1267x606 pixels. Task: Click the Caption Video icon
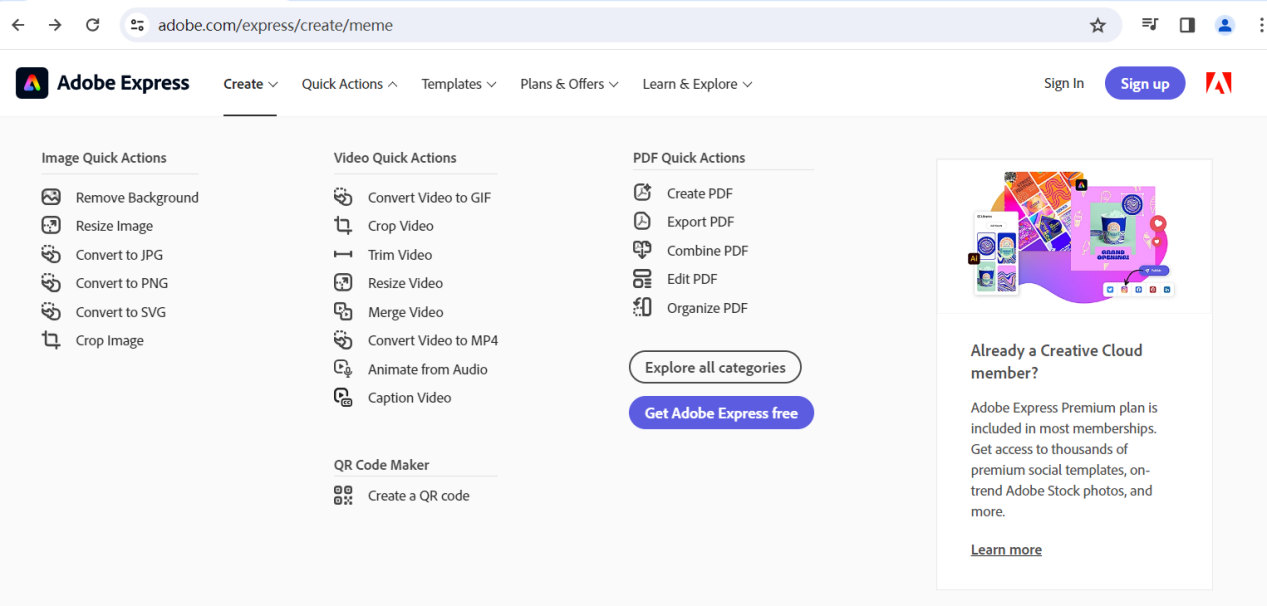tap(343, 397)
